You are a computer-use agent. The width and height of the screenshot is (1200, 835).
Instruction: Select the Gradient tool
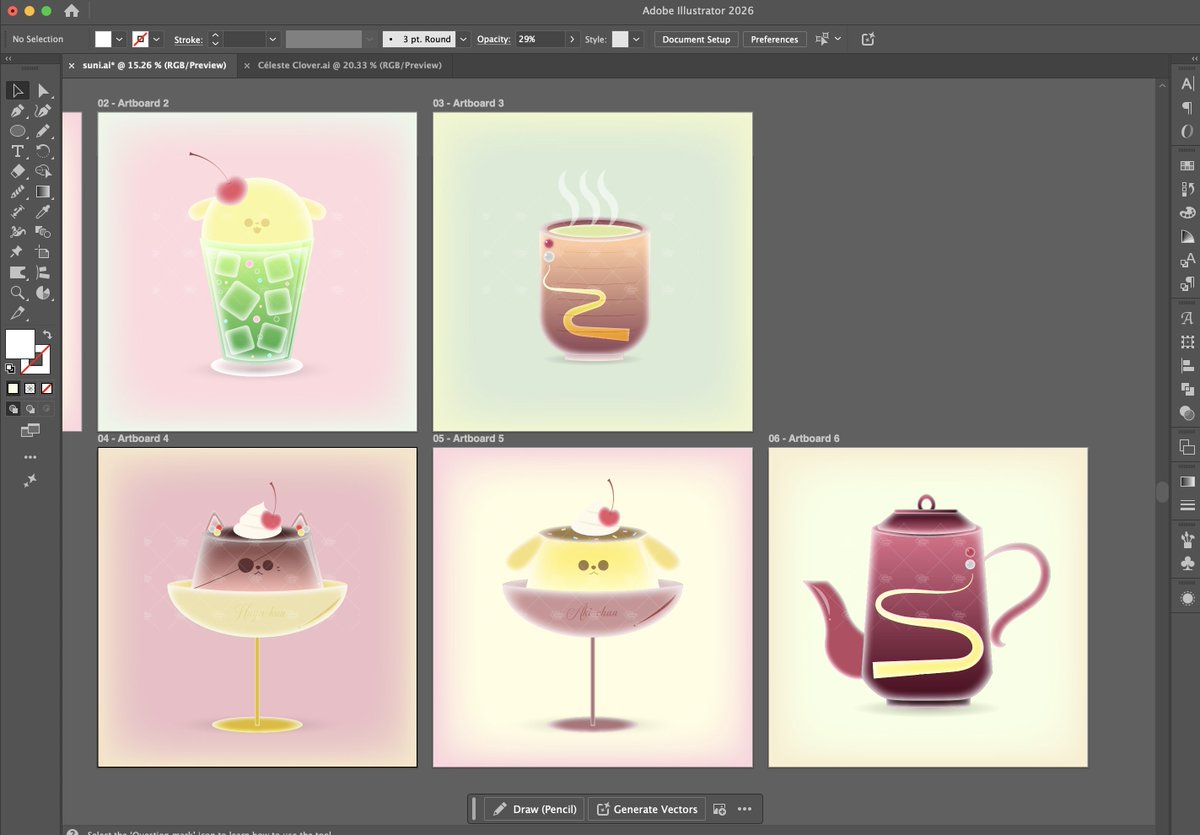coord(43,191)
